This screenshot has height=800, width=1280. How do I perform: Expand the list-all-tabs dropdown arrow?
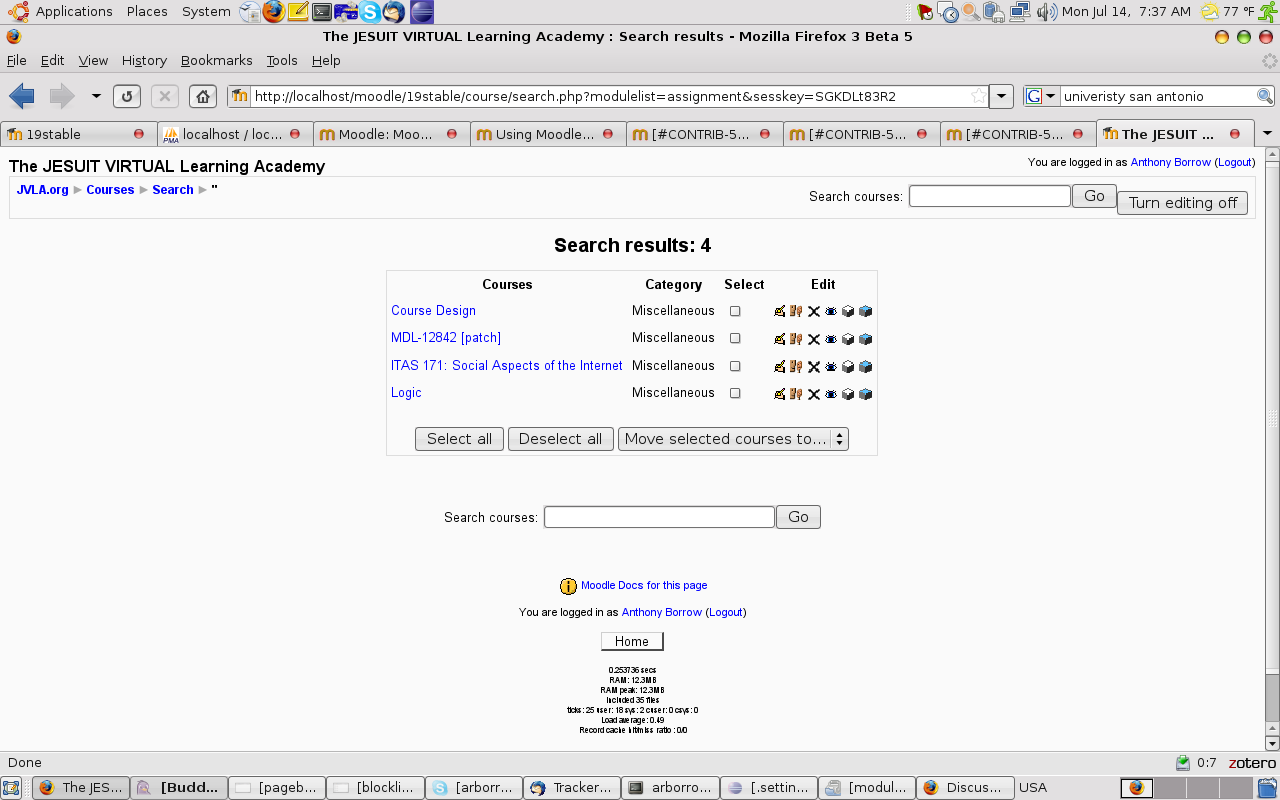click(1268, 134)
